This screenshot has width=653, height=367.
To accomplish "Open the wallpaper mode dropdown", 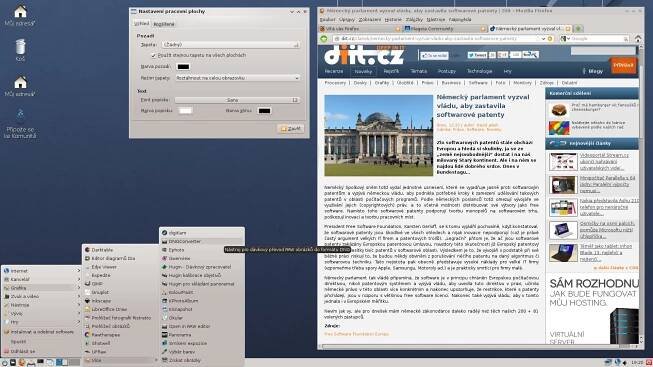I will (x=237, y=78).
